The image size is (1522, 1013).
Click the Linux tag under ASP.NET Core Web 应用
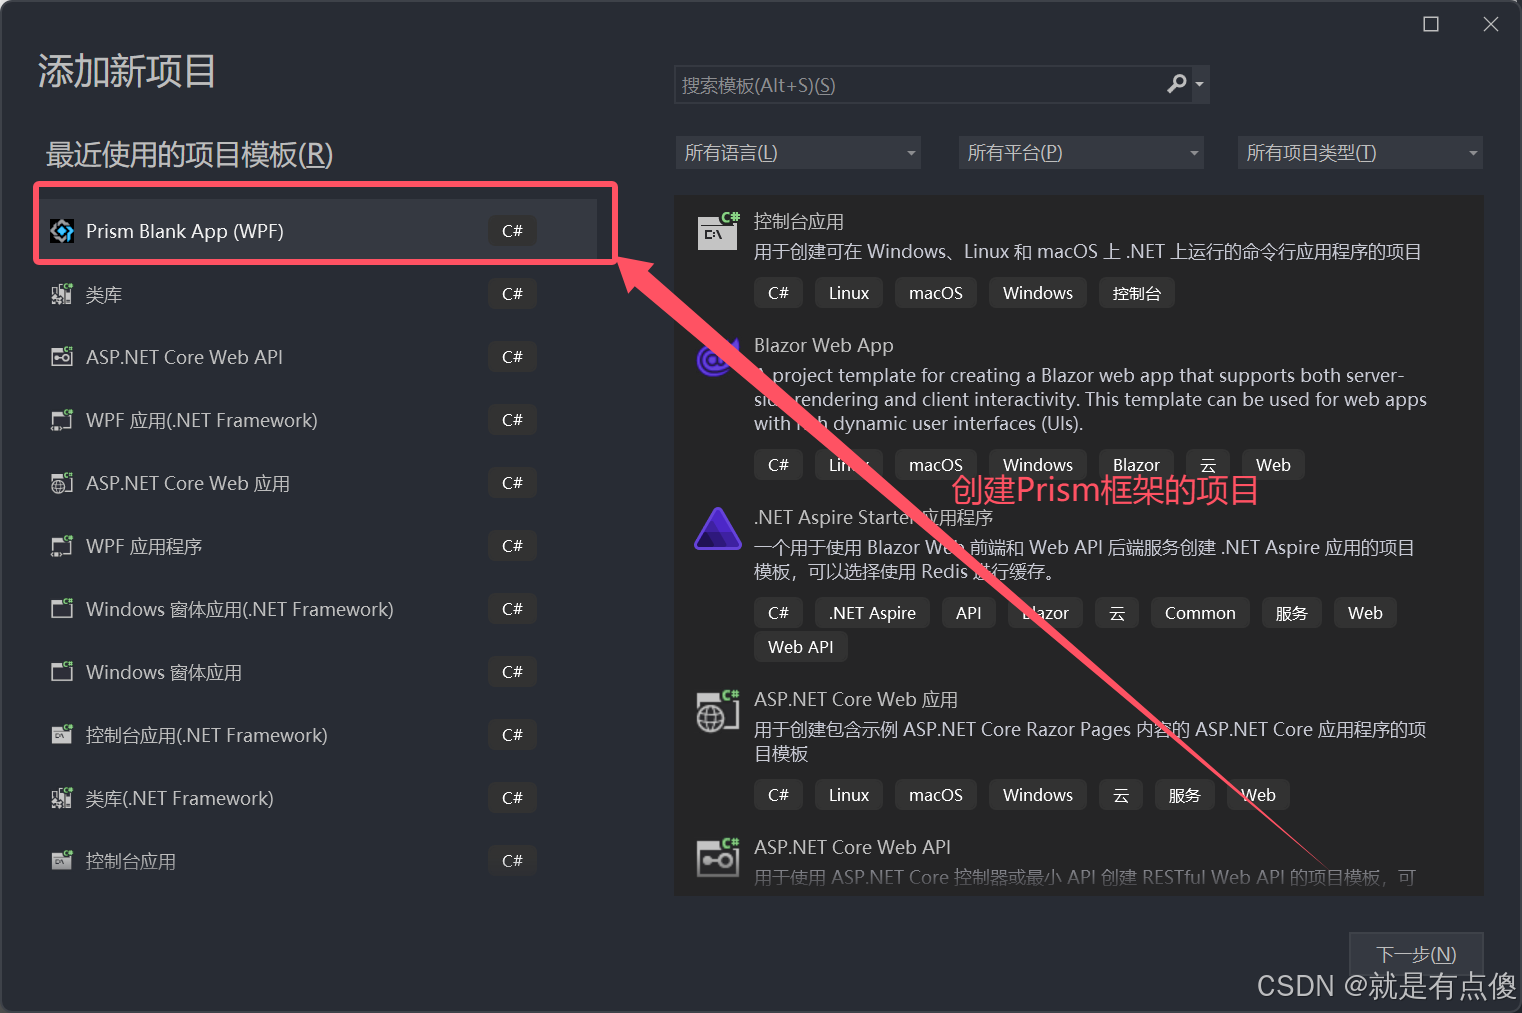849,795
